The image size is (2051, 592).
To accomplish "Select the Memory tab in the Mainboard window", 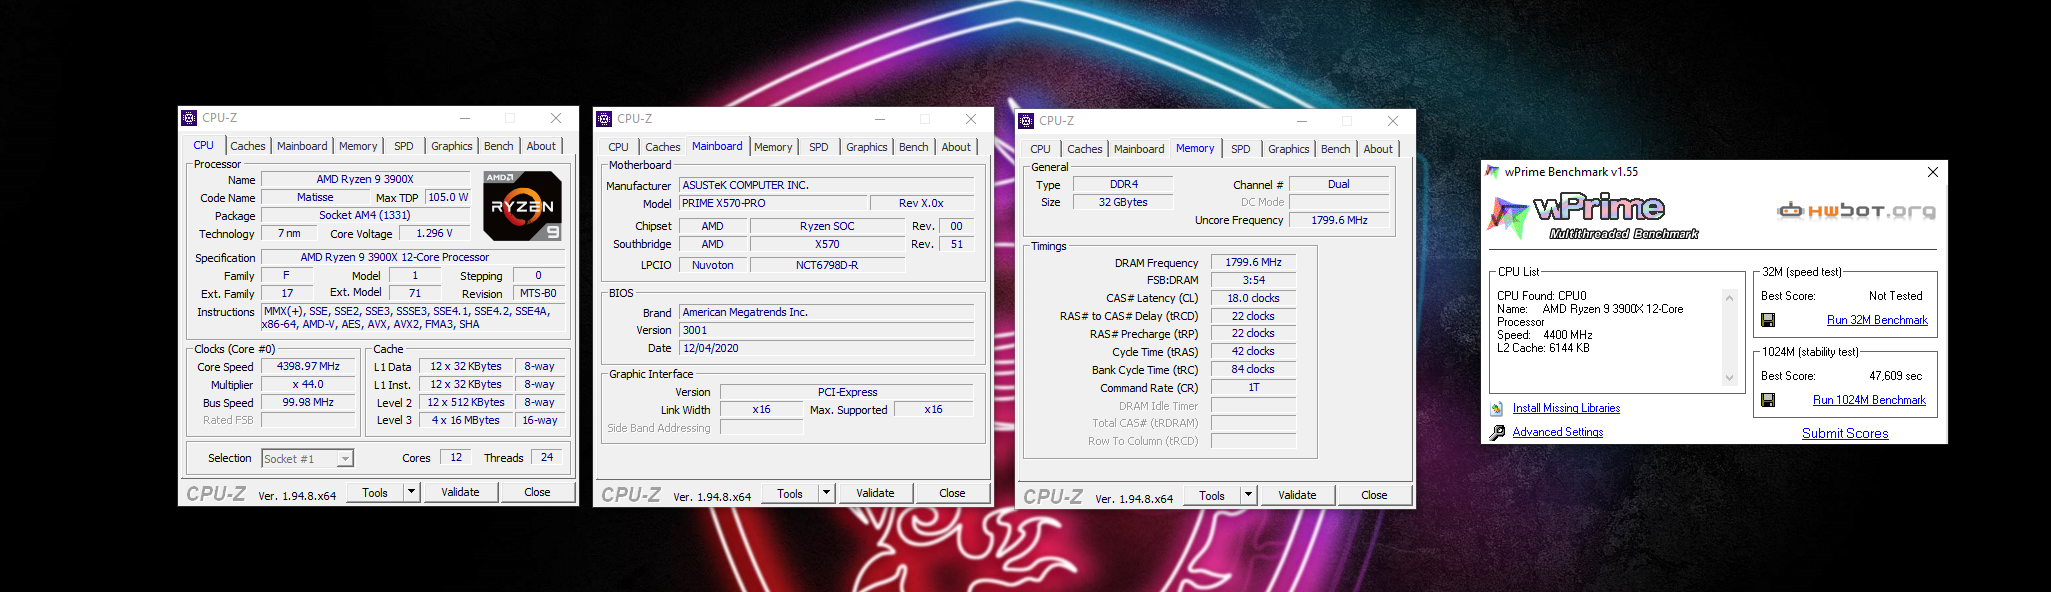I will tap(773, 147).
